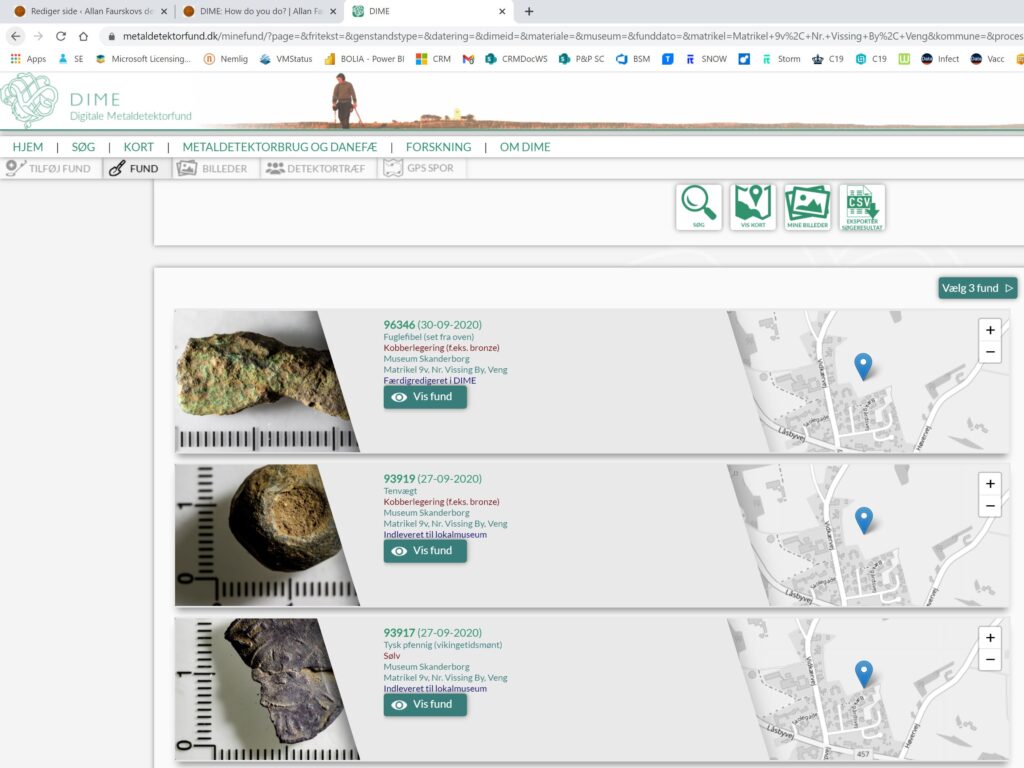
Task: Switch to Rediger side browser tab
Action: [x=91, y=11]
